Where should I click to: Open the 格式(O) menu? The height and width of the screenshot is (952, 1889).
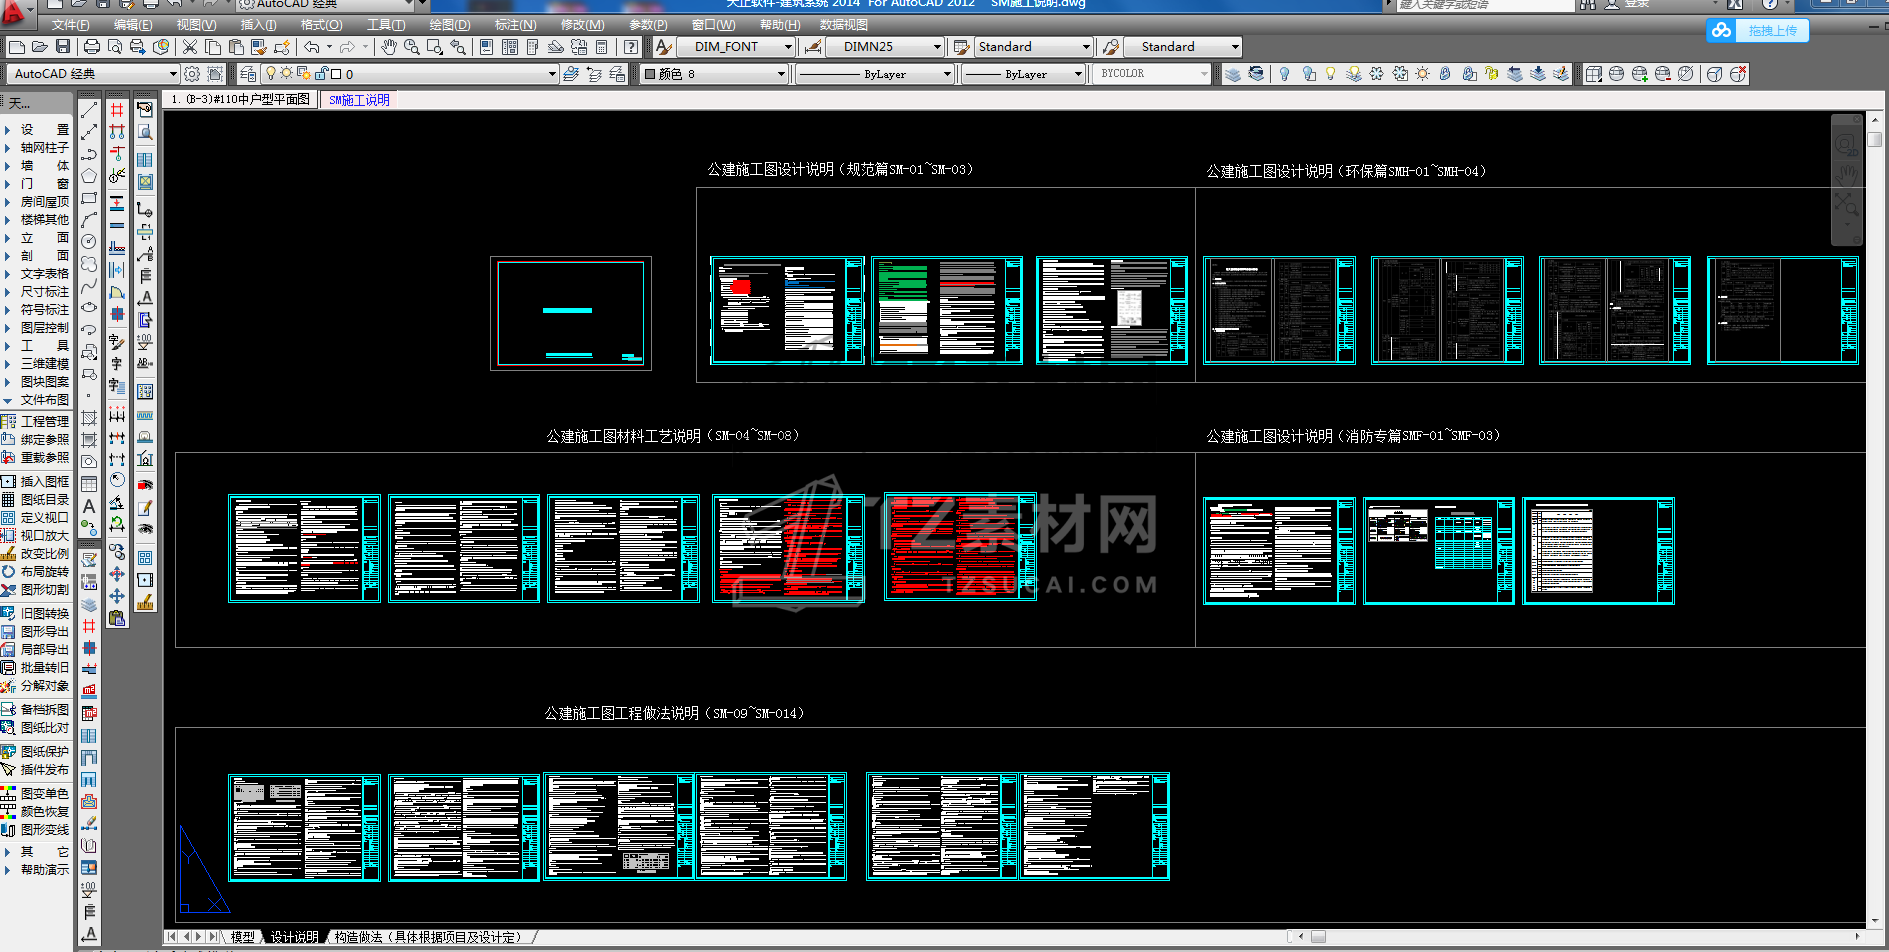click(x=321, y=25)
